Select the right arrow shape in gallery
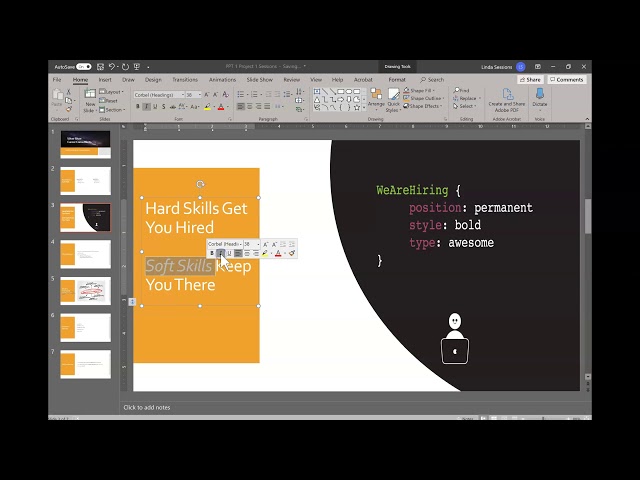This screenshot has height=480, width=640. (340, 100)
